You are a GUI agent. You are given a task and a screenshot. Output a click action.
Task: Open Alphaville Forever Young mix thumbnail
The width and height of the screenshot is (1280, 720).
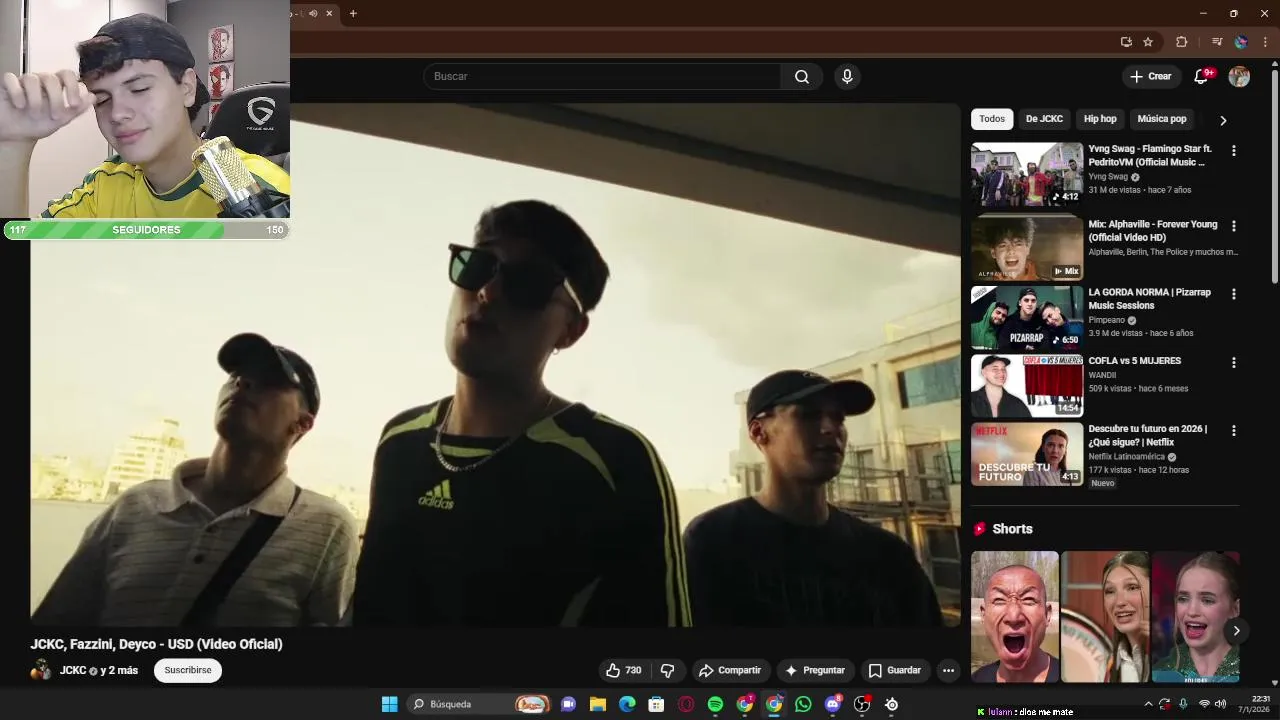pos(1027,248)
